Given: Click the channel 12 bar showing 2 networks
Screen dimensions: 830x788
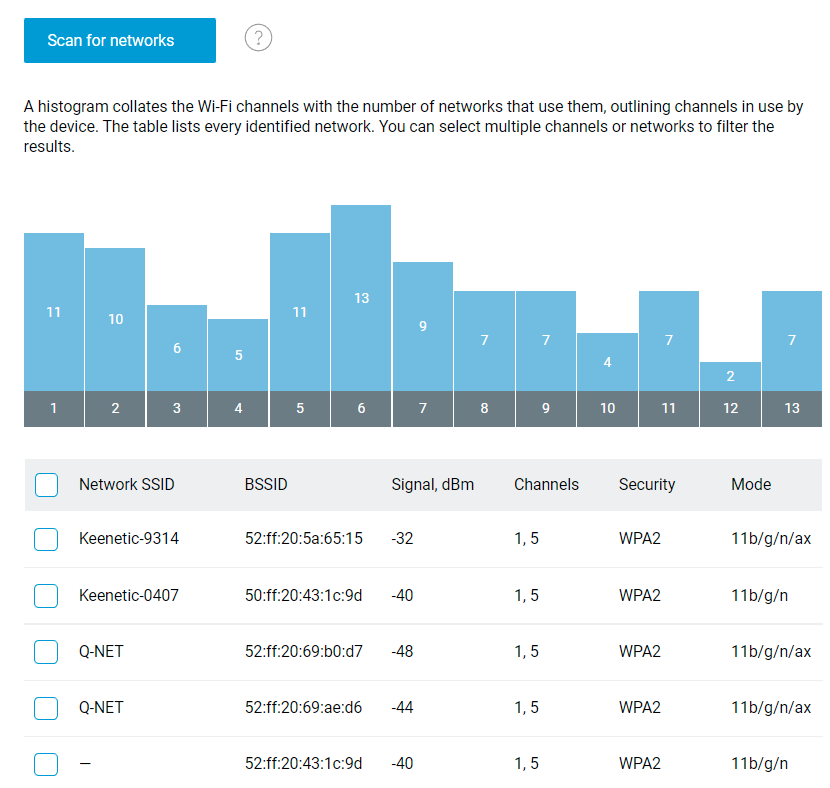Looking at the screenshot, I should [730, 376].
